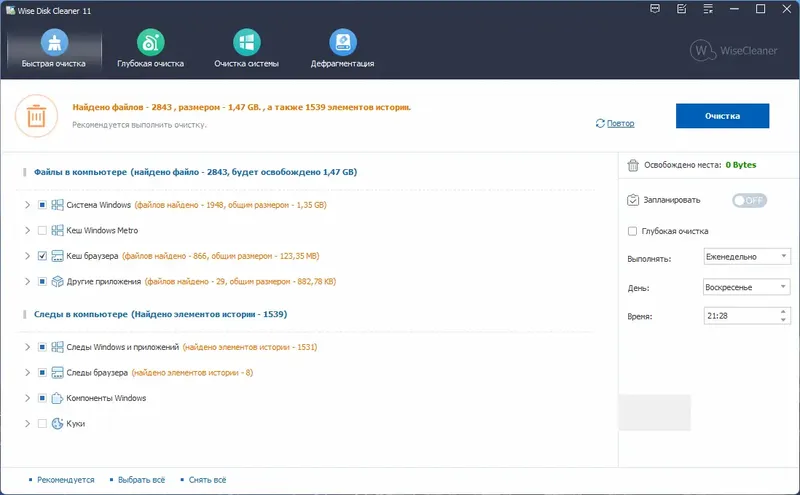The image size is (800, 495).
Task: Click the Кеш браузера 123,35 MB details
Action: click(x=220, y=256)
